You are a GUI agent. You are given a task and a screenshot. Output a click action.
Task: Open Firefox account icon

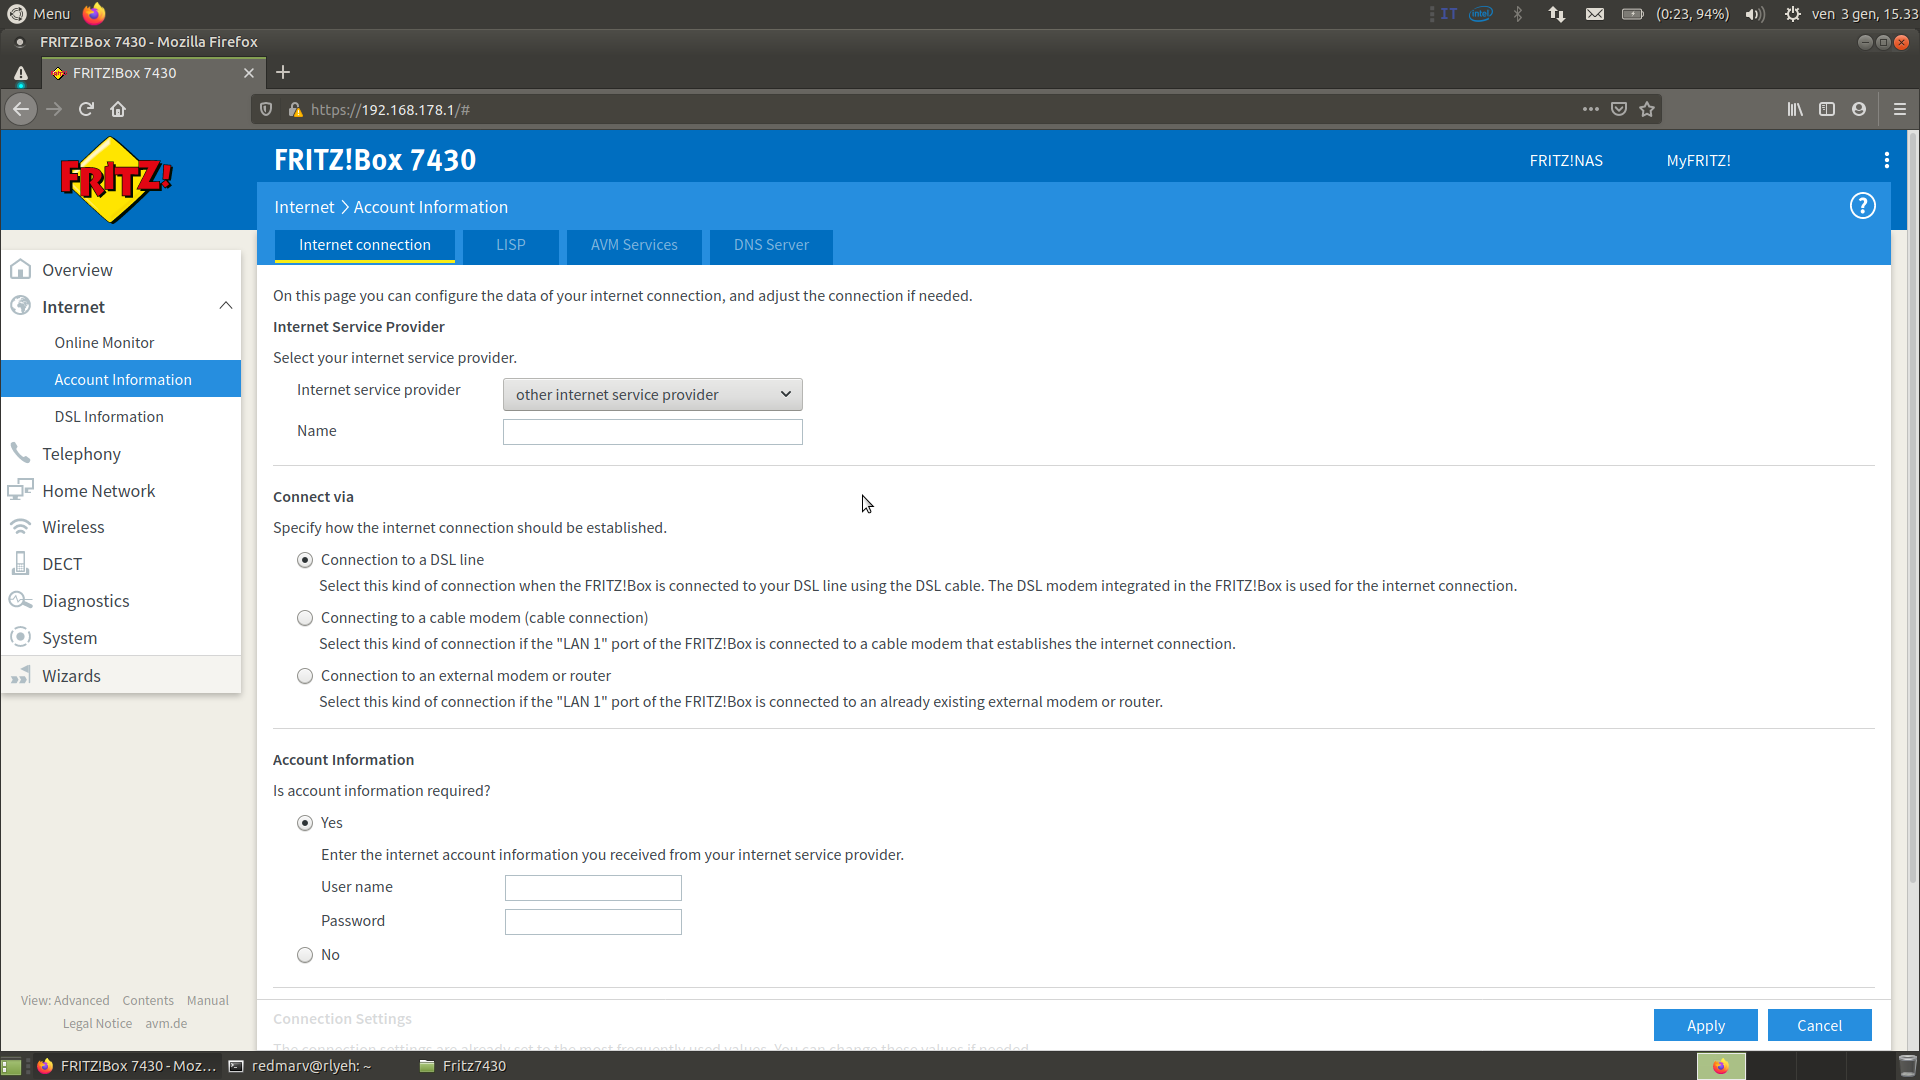[x=1859, y=109]
